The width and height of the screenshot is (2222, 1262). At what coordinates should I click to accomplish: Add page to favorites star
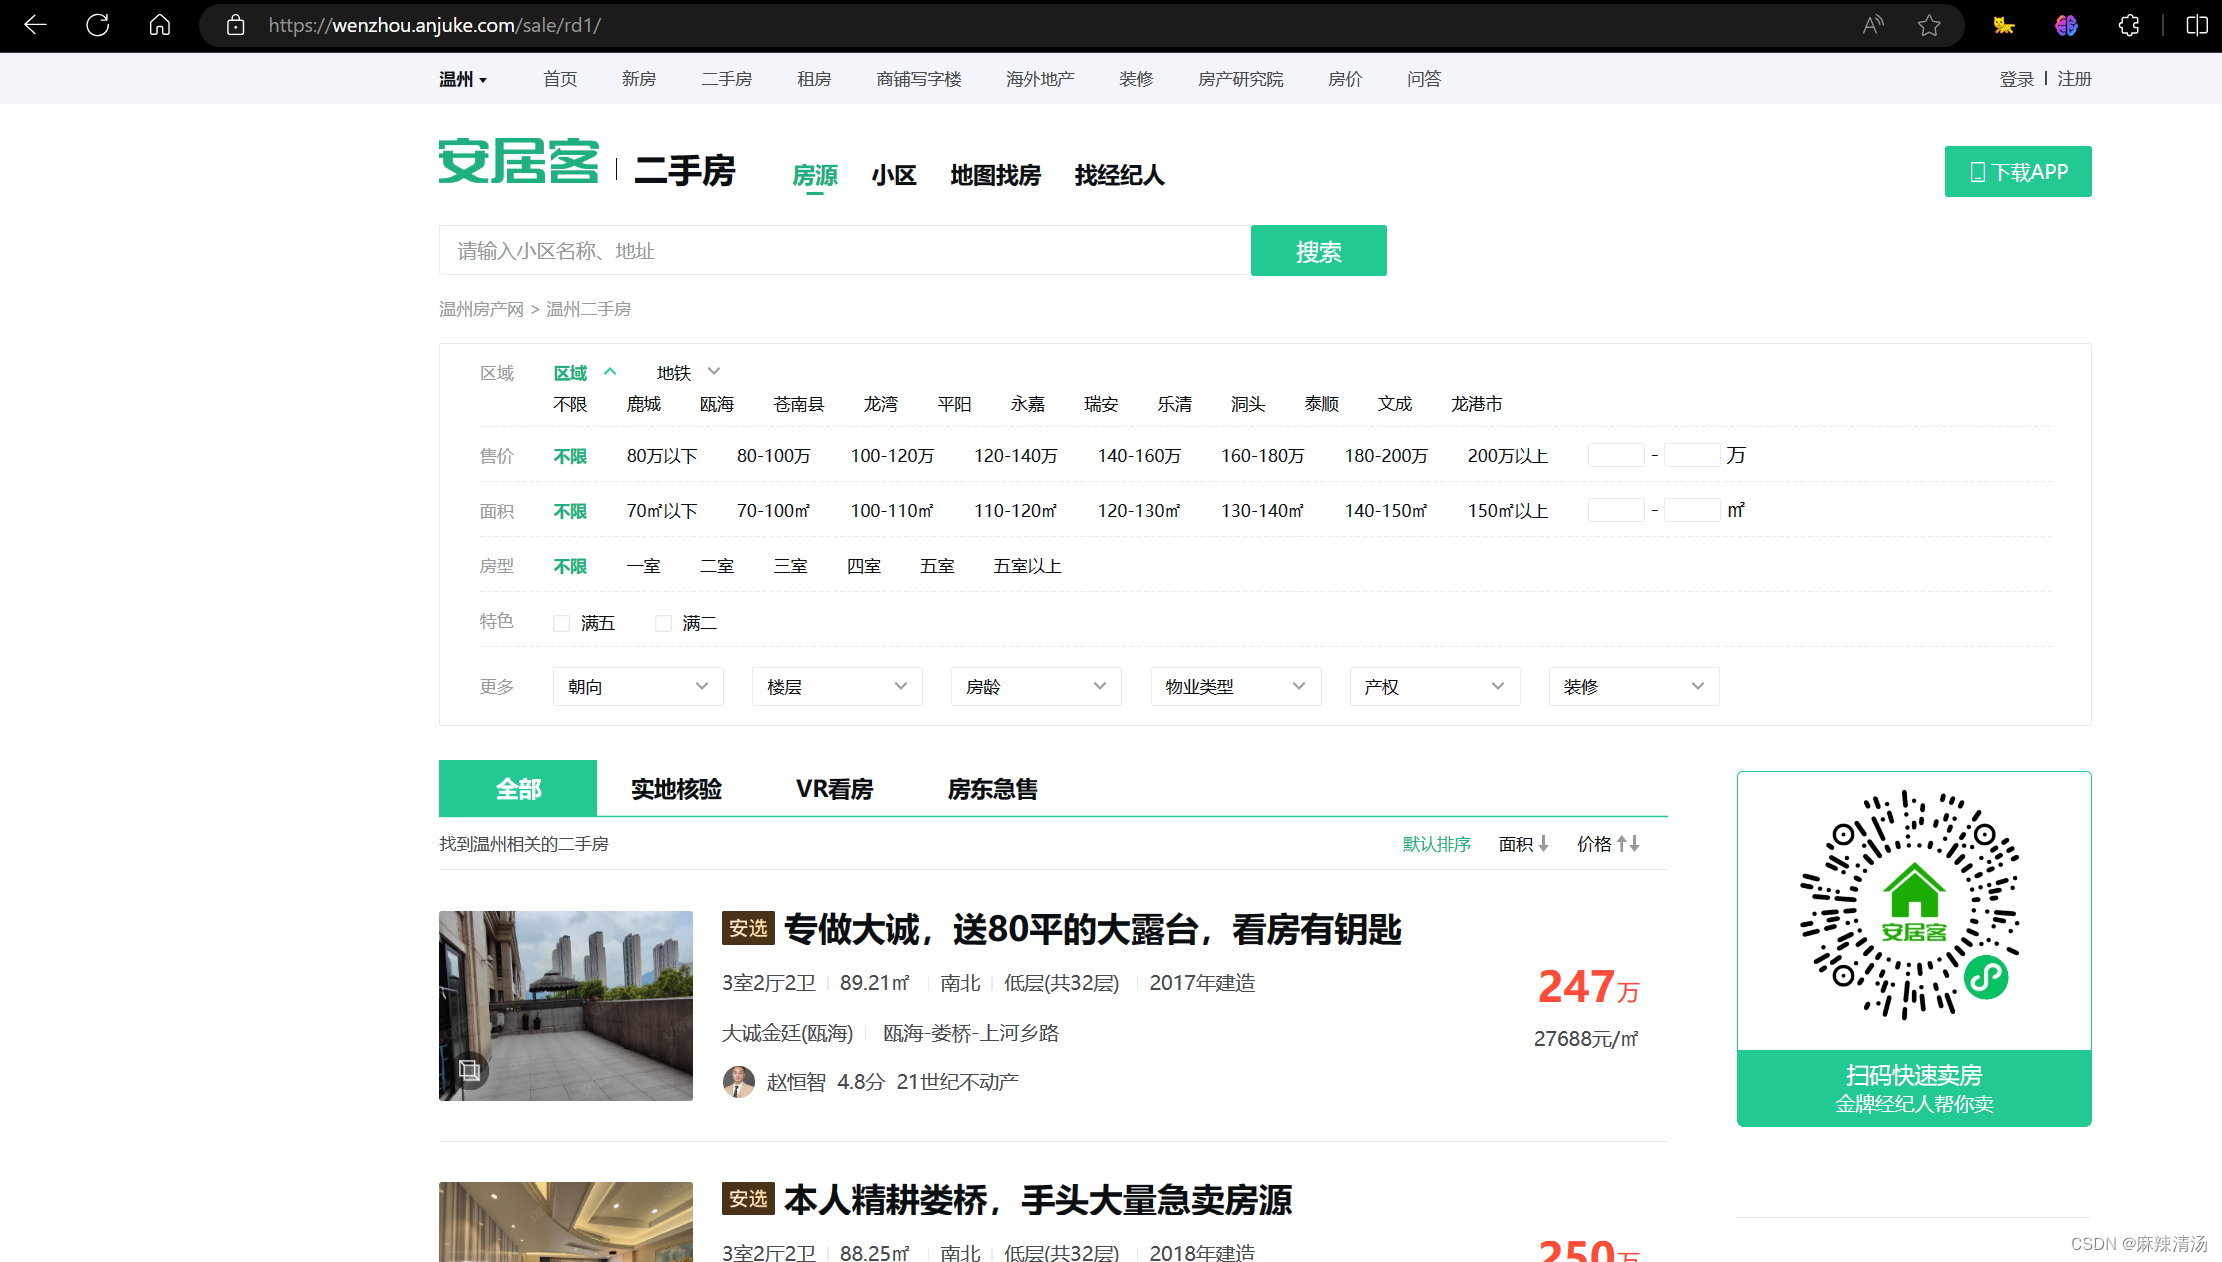click(x=1929, y=25)
